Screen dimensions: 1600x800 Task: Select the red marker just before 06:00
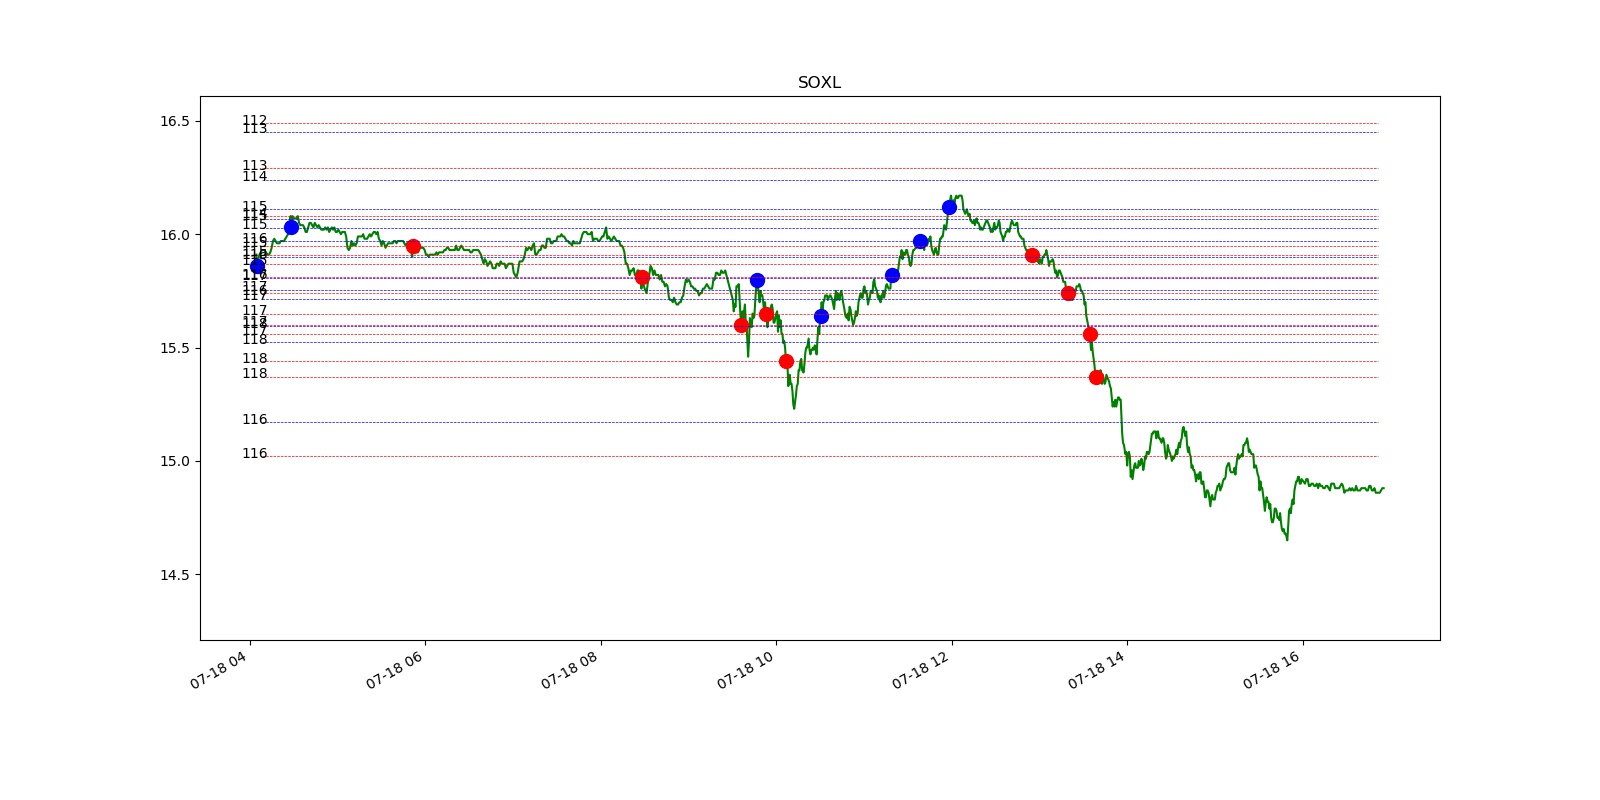coord(413,246)
